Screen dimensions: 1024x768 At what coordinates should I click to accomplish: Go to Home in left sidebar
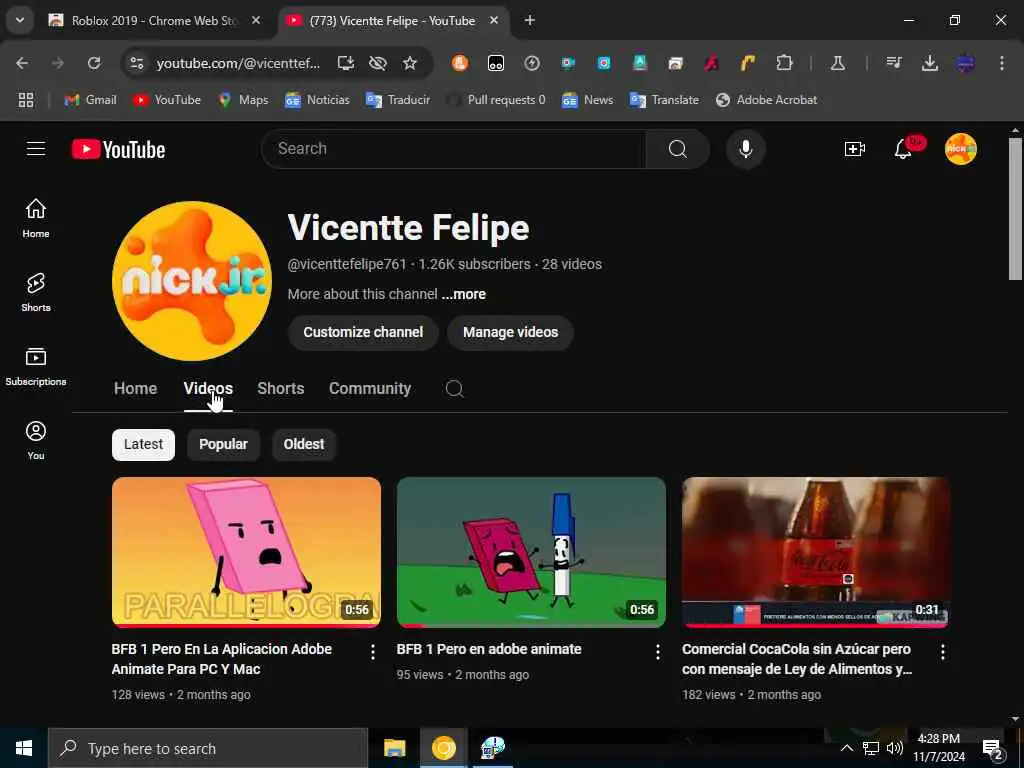point(36,218)
